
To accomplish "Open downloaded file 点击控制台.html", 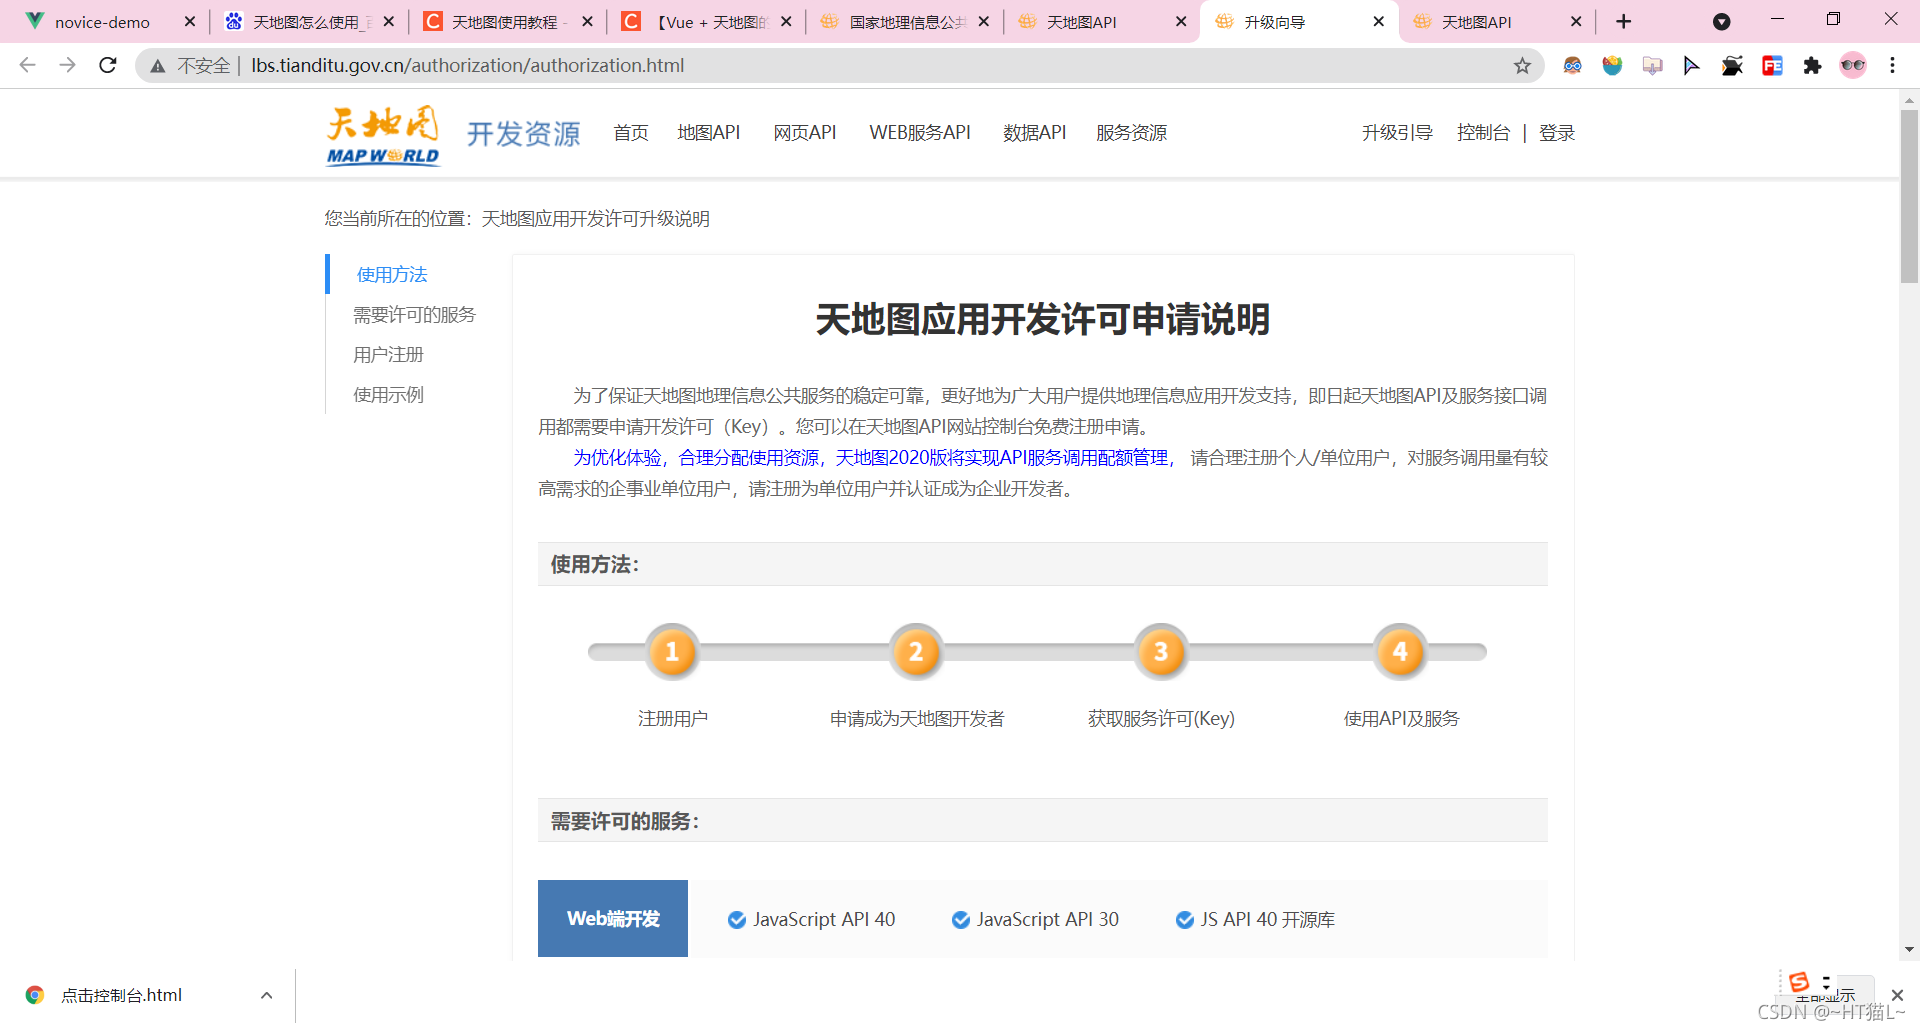I will click(121, 995).
